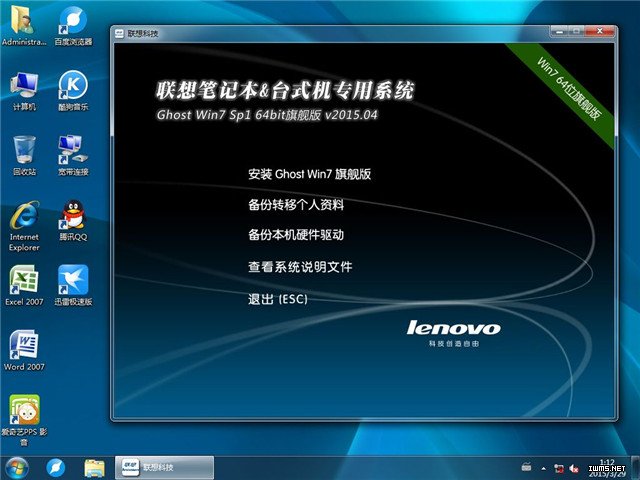Click the Win7 64位旗舰版 corner ribbon
640x480 pixels.
pyautogui.click(x=569, y=89)
